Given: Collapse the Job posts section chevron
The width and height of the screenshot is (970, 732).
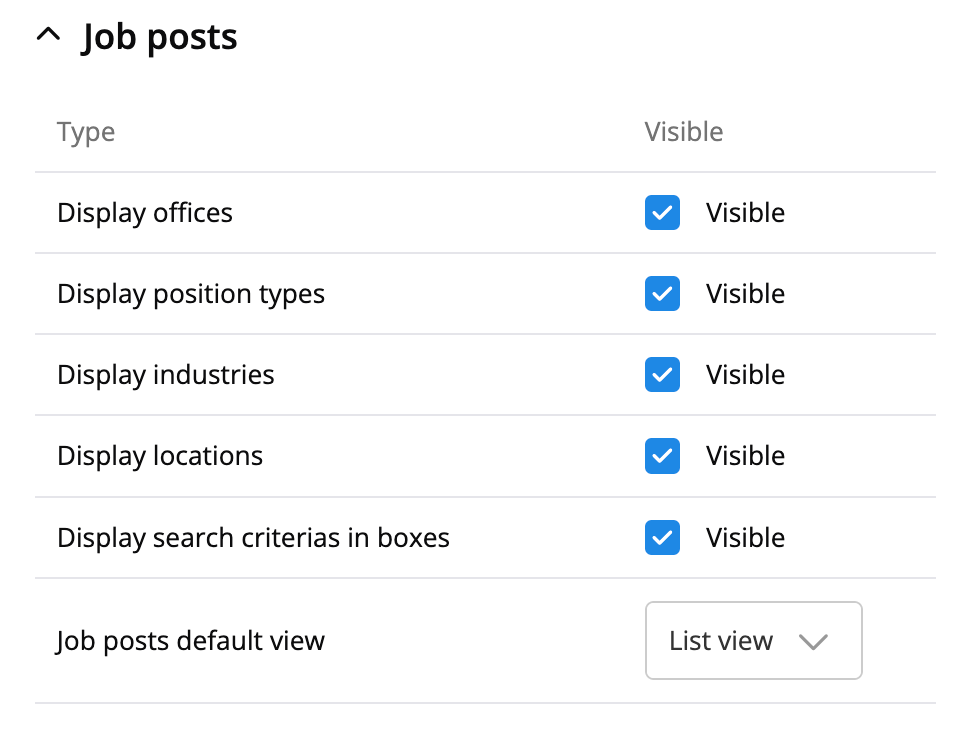Looking at the screenshot, I should coord(48,37).
